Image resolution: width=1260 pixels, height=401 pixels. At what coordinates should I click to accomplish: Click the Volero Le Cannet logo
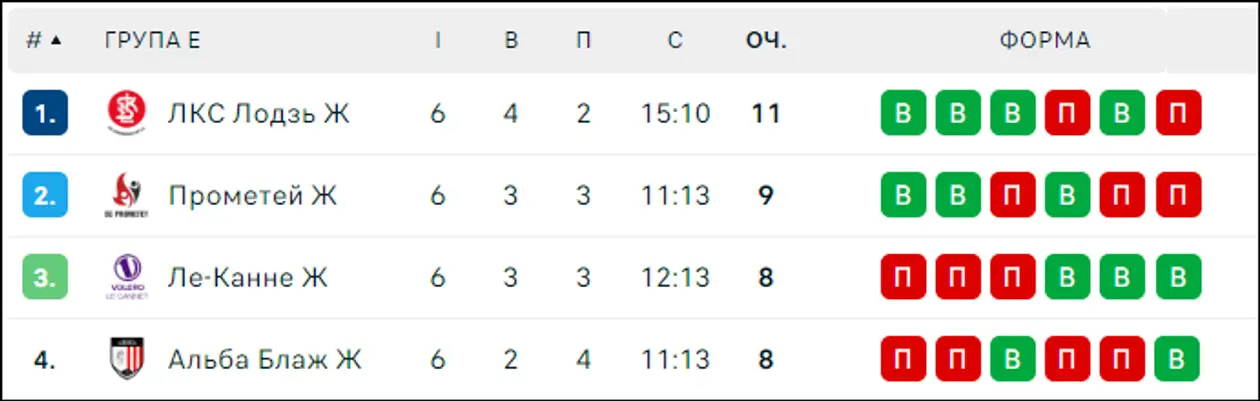click(x=127, y=277)
